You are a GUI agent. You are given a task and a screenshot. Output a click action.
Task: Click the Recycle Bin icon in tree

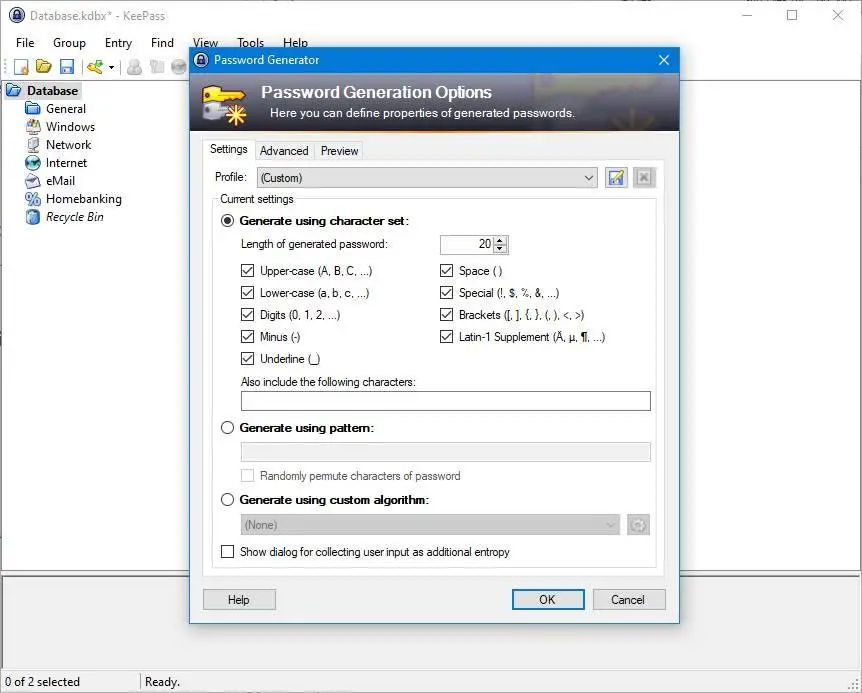tap(33, 217)
